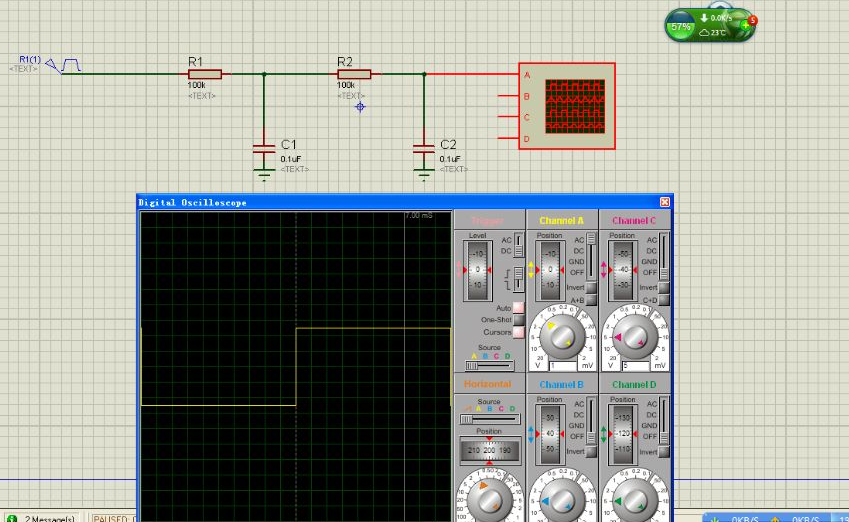Toggle the Trigger Auto button
This screenshot has height=522, width=849.
click(518, 308)
